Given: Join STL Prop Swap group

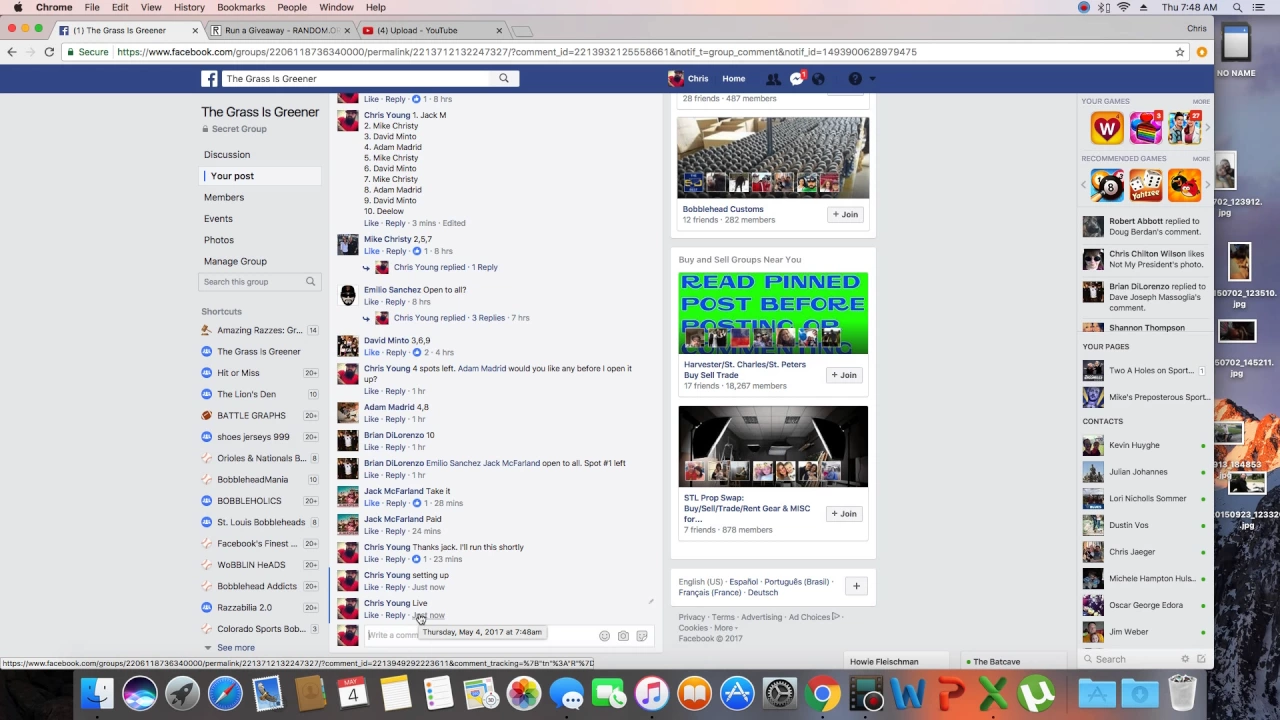Looking at the screenshot, I should tap(845, 514).
